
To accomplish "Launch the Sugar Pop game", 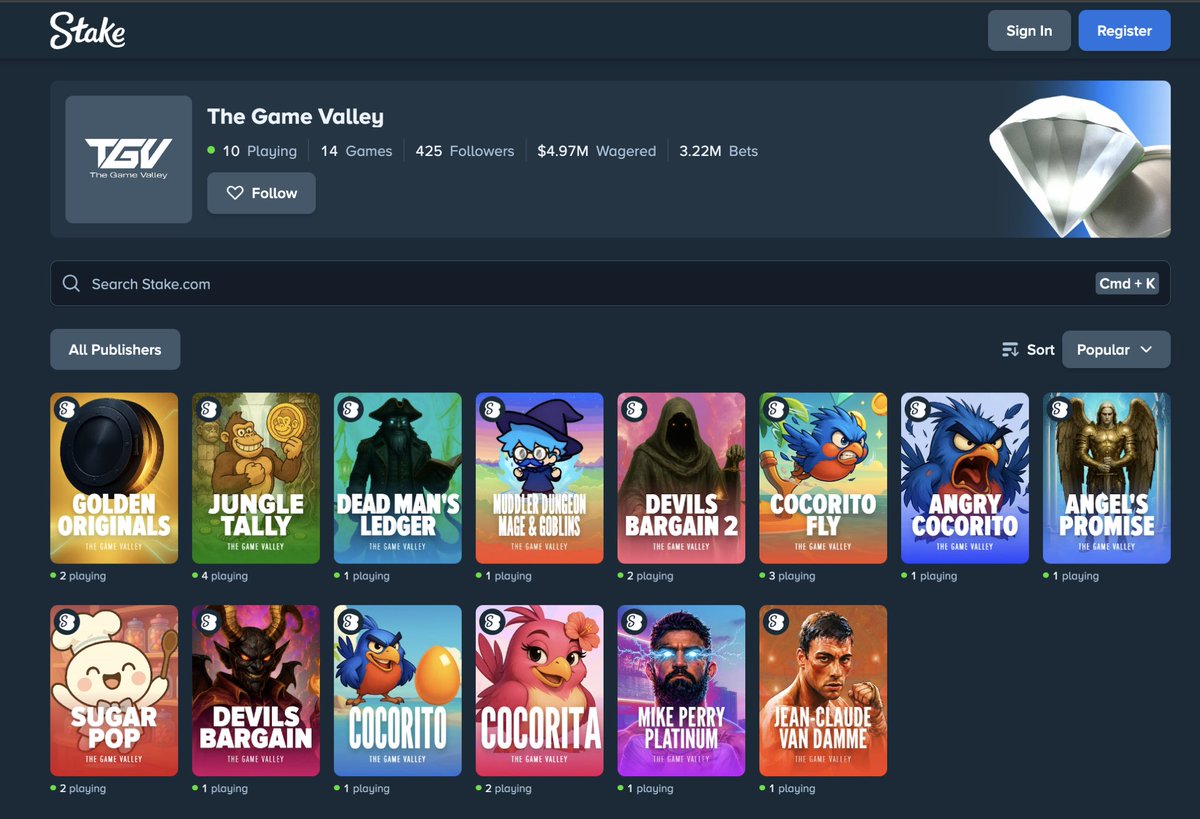I will click(114, 691).
